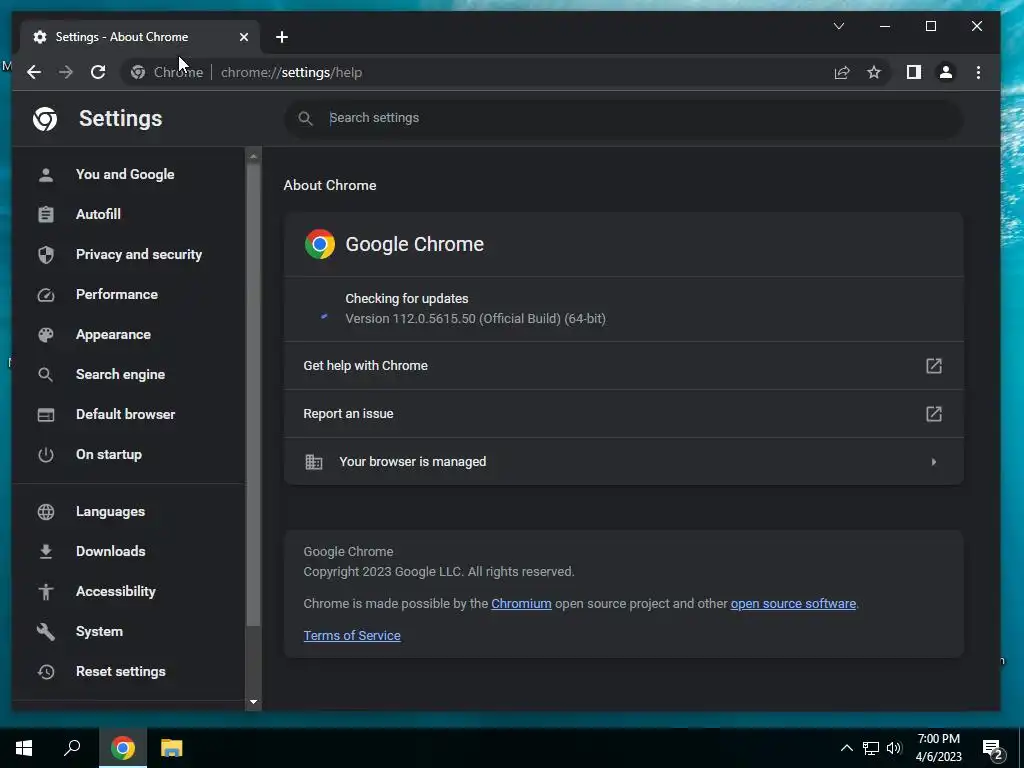Image resolution: width=1024 pixels, height=768 pixels.
Task: Click the About Chrome heading
Action: tap(330, 185)
